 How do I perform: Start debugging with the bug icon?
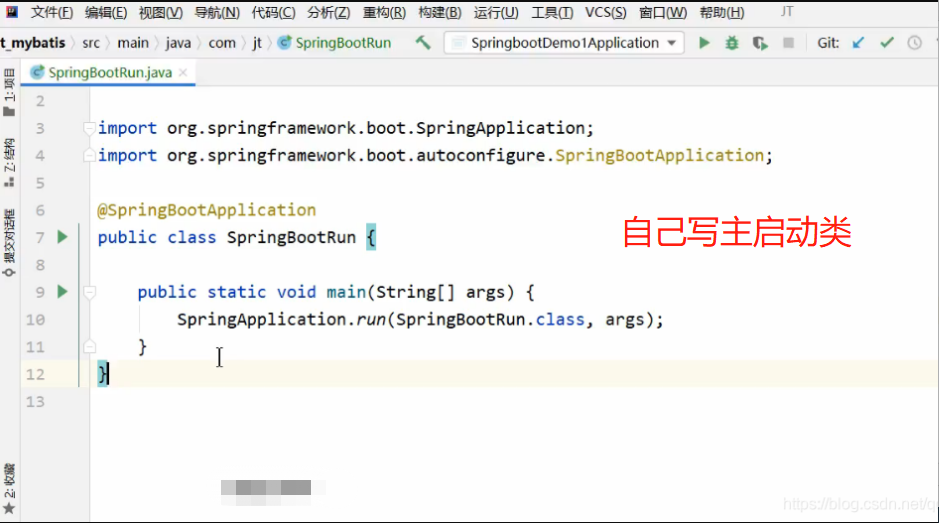coord(732,43)
